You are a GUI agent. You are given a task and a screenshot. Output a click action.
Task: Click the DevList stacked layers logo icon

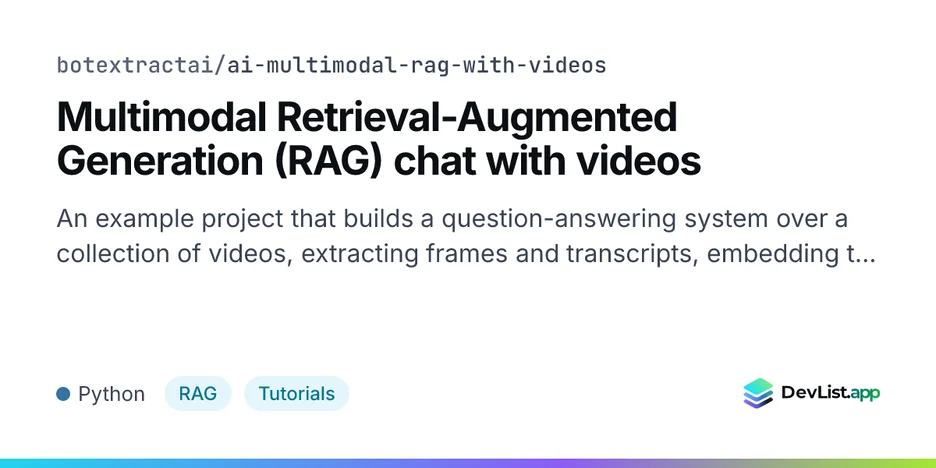758,393
